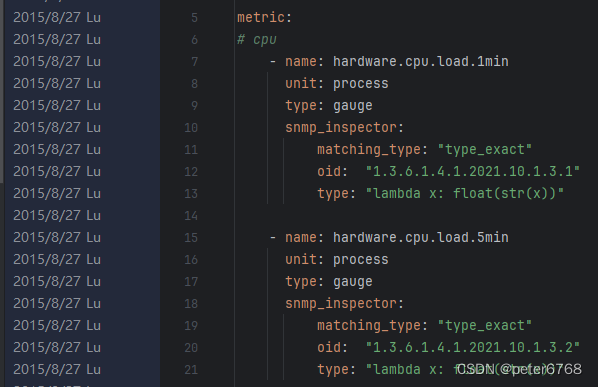Click 'snmp_inspector:' on line 10
598x387 pixels.
coord(344,128)
